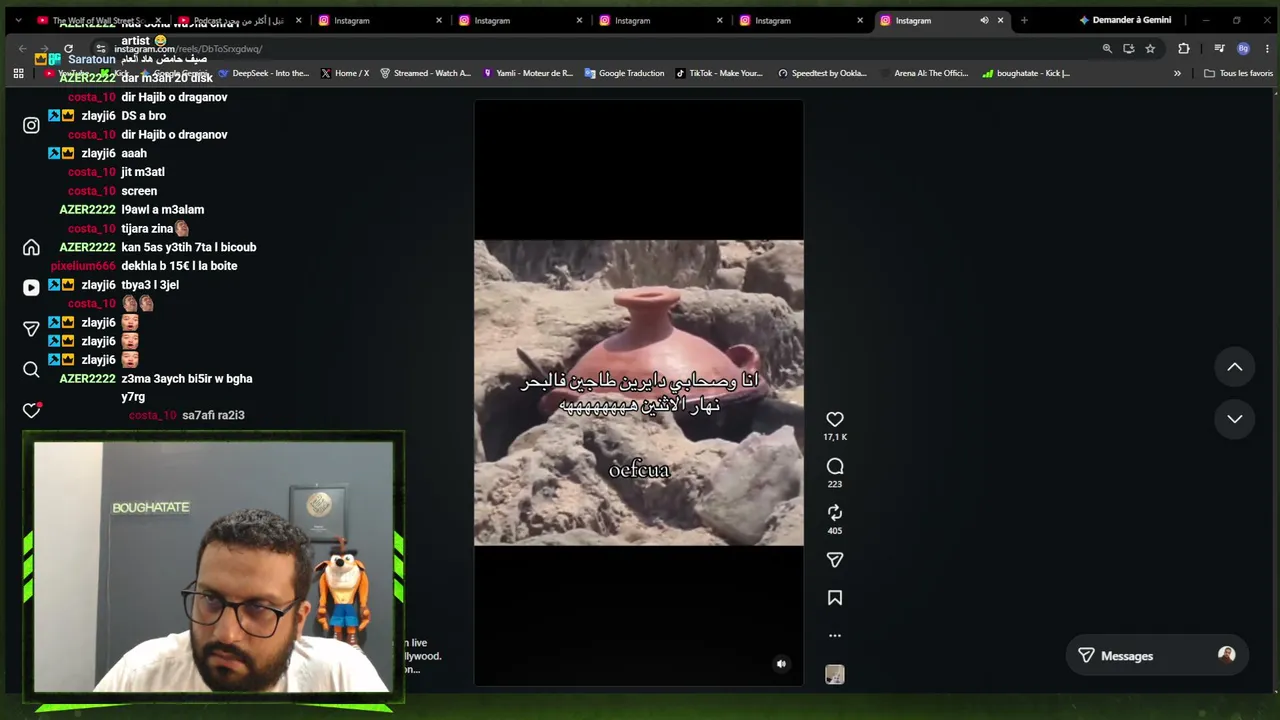Open DeepSeek bookmark
The image size is (1280, 720).
264,73
